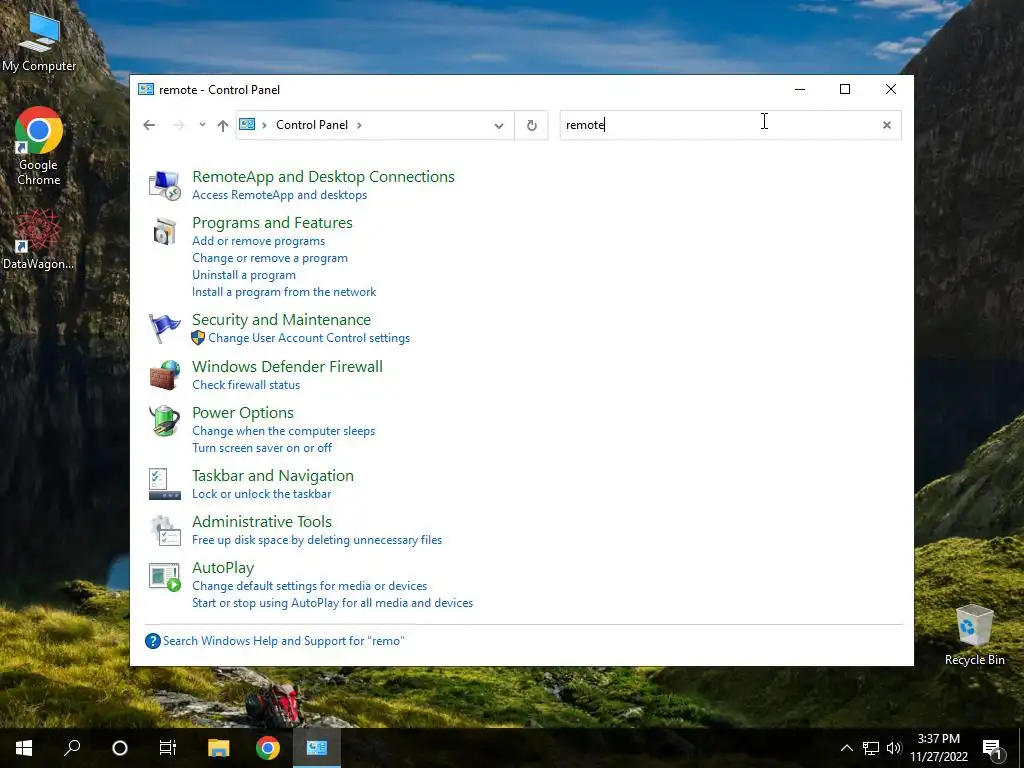1024x768 pixels.
Task: Open Security and Maintenance heading
Action: 281,320
